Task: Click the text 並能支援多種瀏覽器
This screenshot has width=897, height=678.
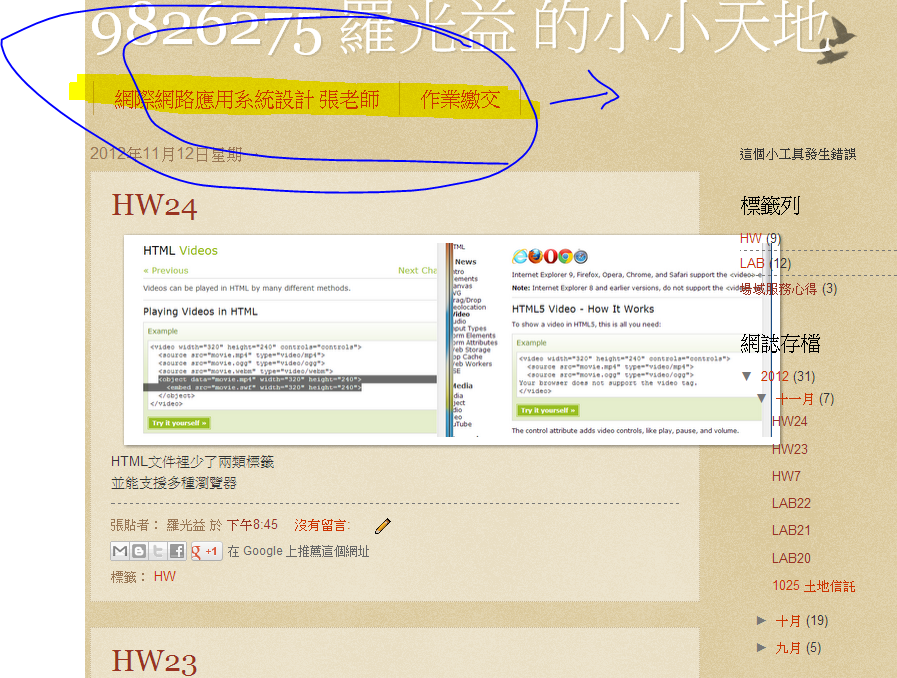Action: pyautogui.click(x=173, y=483)
